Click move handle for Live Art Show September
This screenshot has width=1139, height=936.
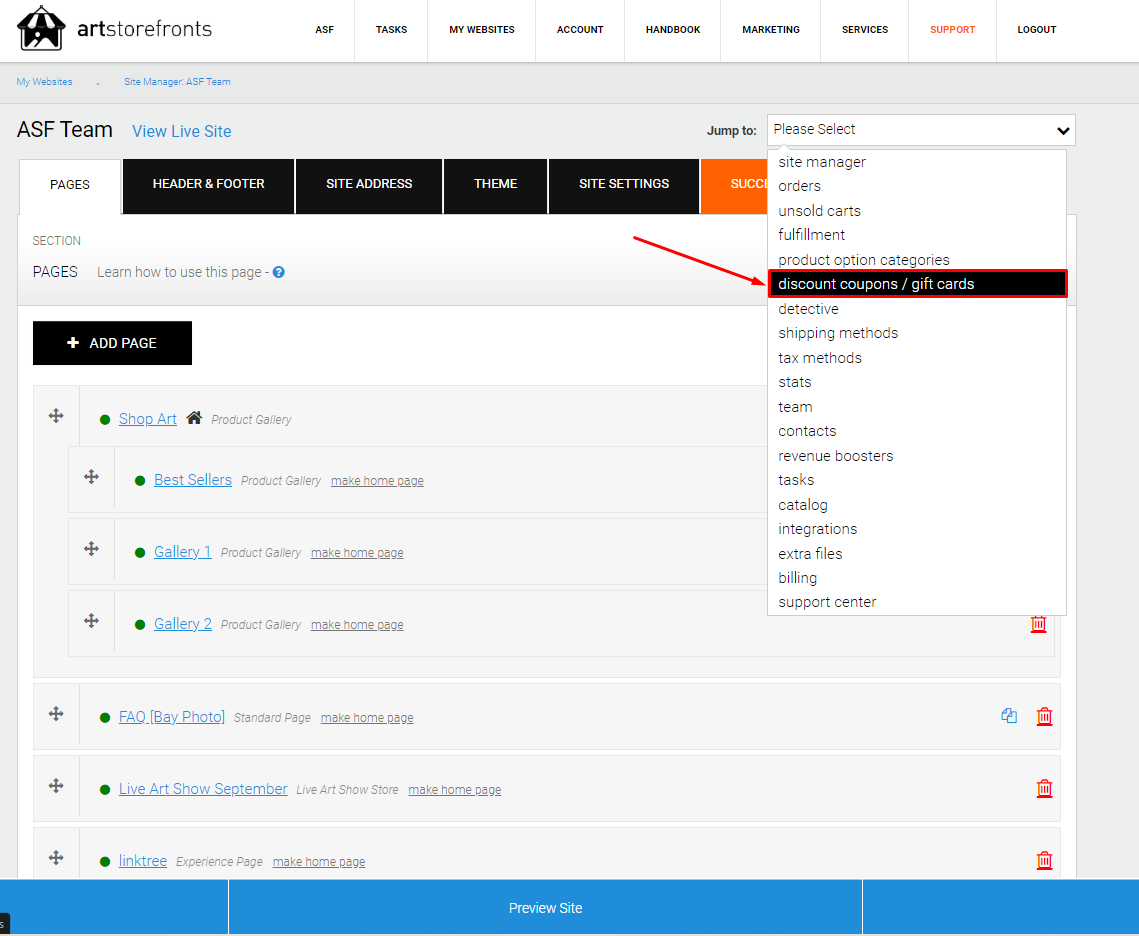(56, 785)
